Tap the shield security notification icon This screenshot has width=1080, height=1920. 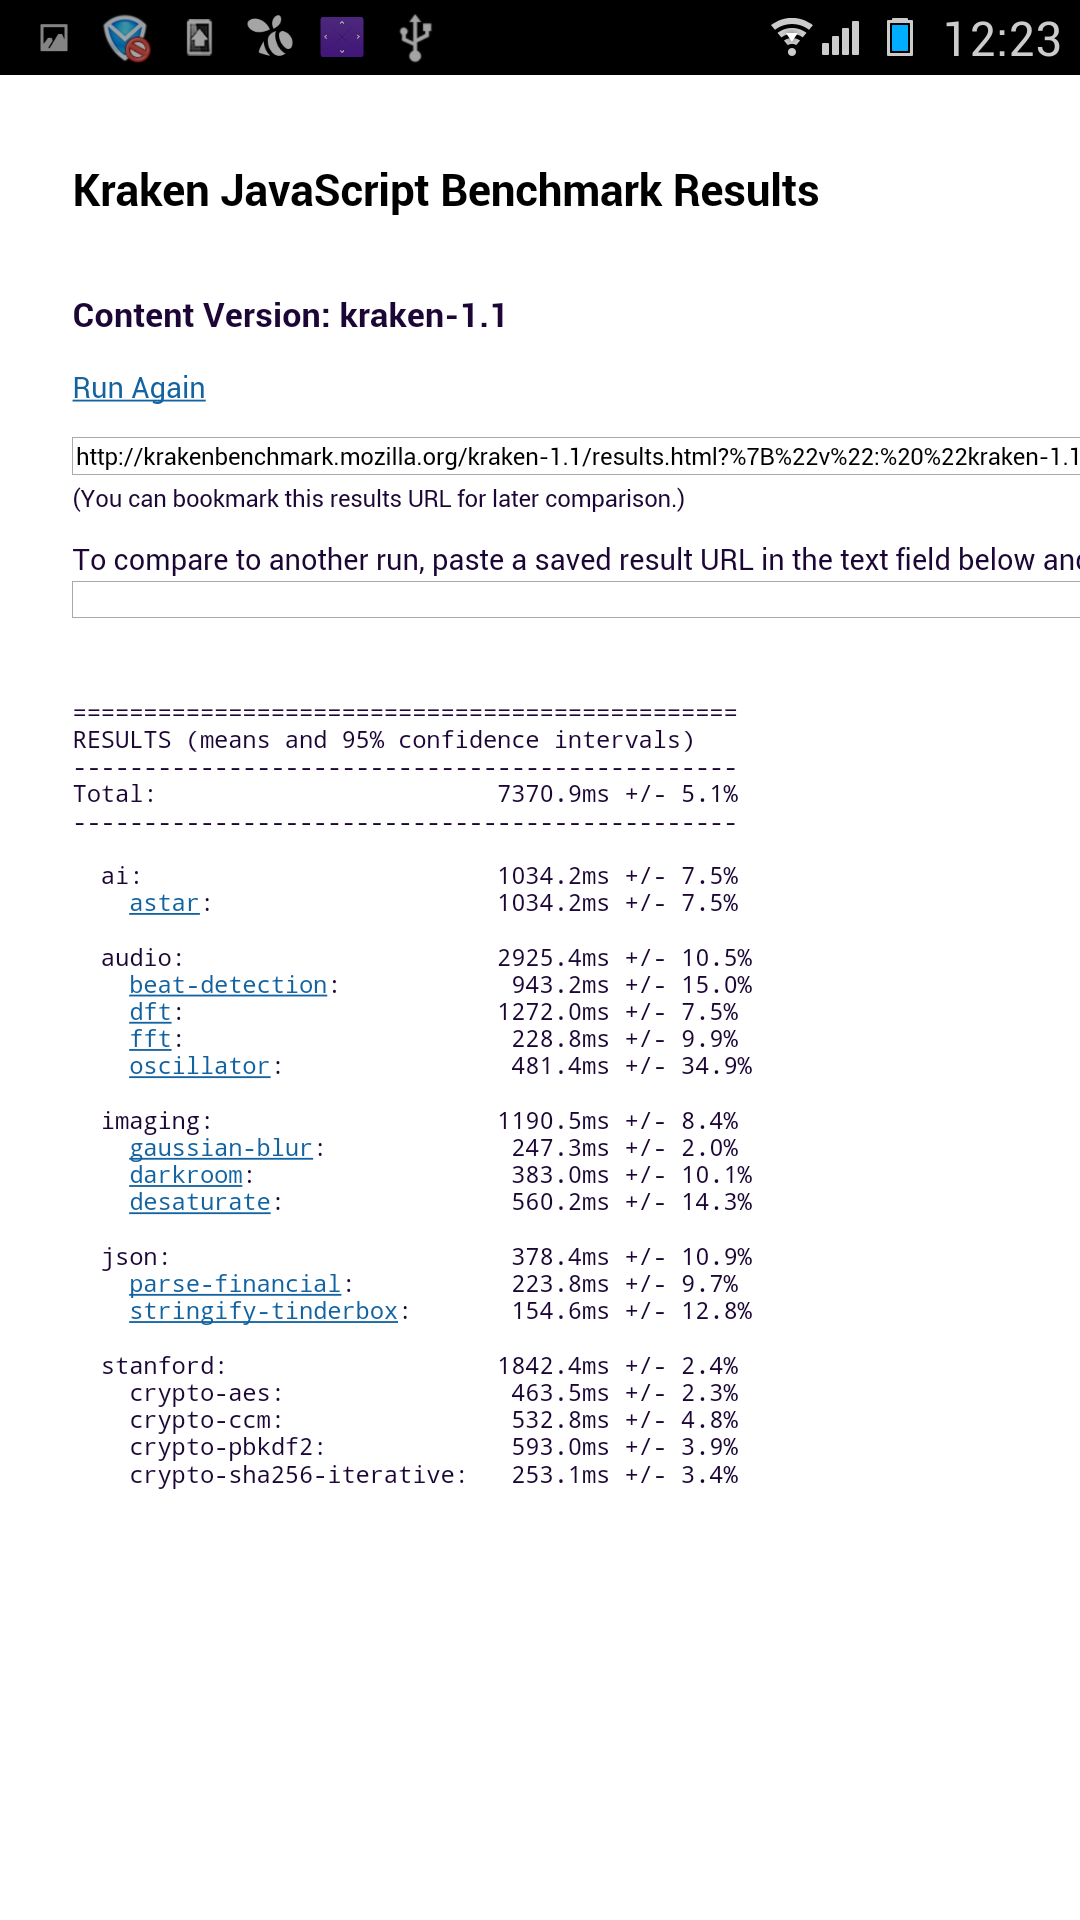[x=126, y=38]
